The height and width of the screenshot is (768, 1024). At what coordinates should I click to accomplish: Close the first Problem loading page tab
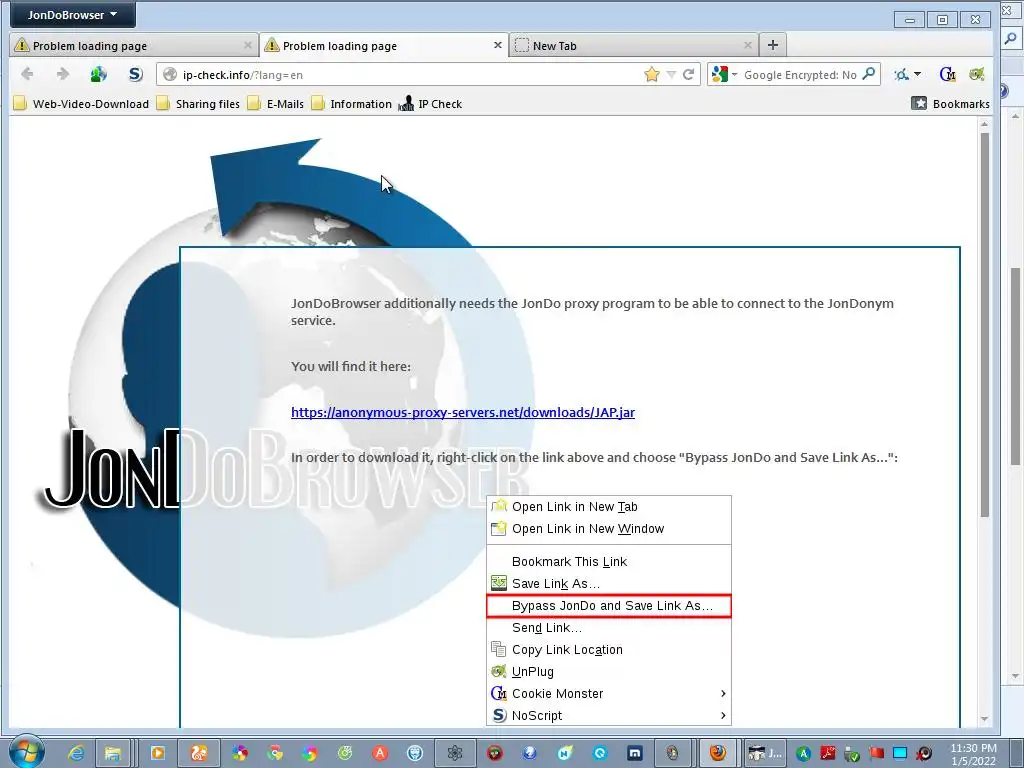click(x=248, y=45)
